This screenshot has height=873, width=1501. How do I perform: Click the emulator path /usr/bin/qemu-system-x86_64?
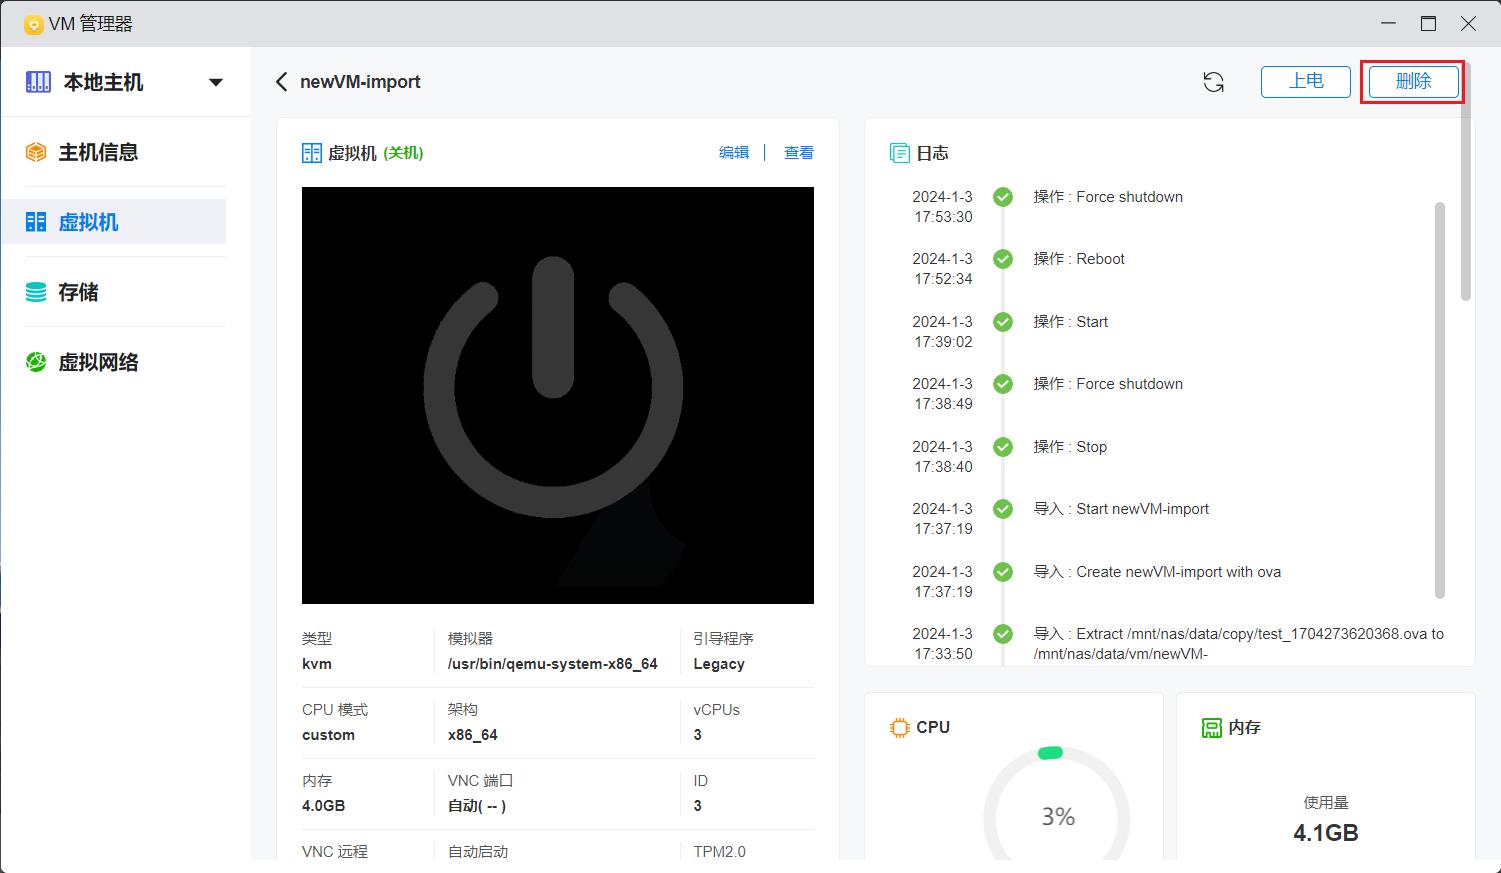pos(553,664)
